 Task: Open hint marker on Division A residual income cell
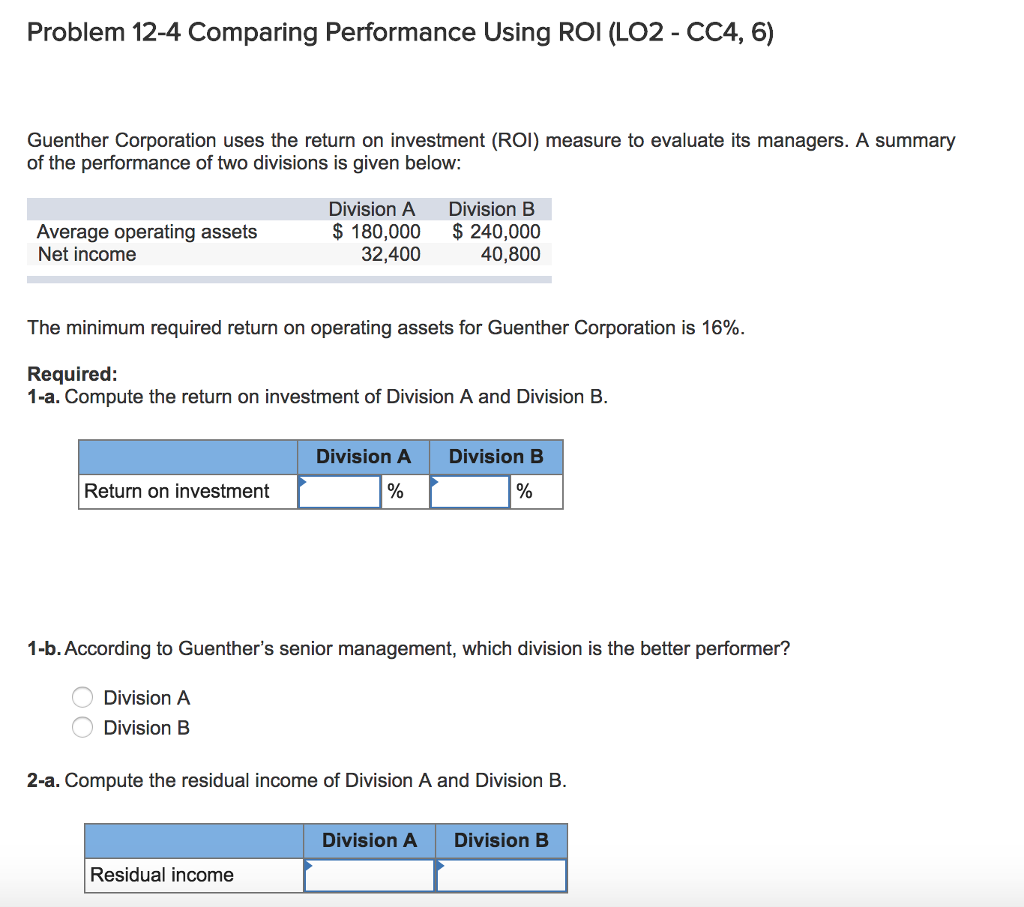[x=308, y=864]
